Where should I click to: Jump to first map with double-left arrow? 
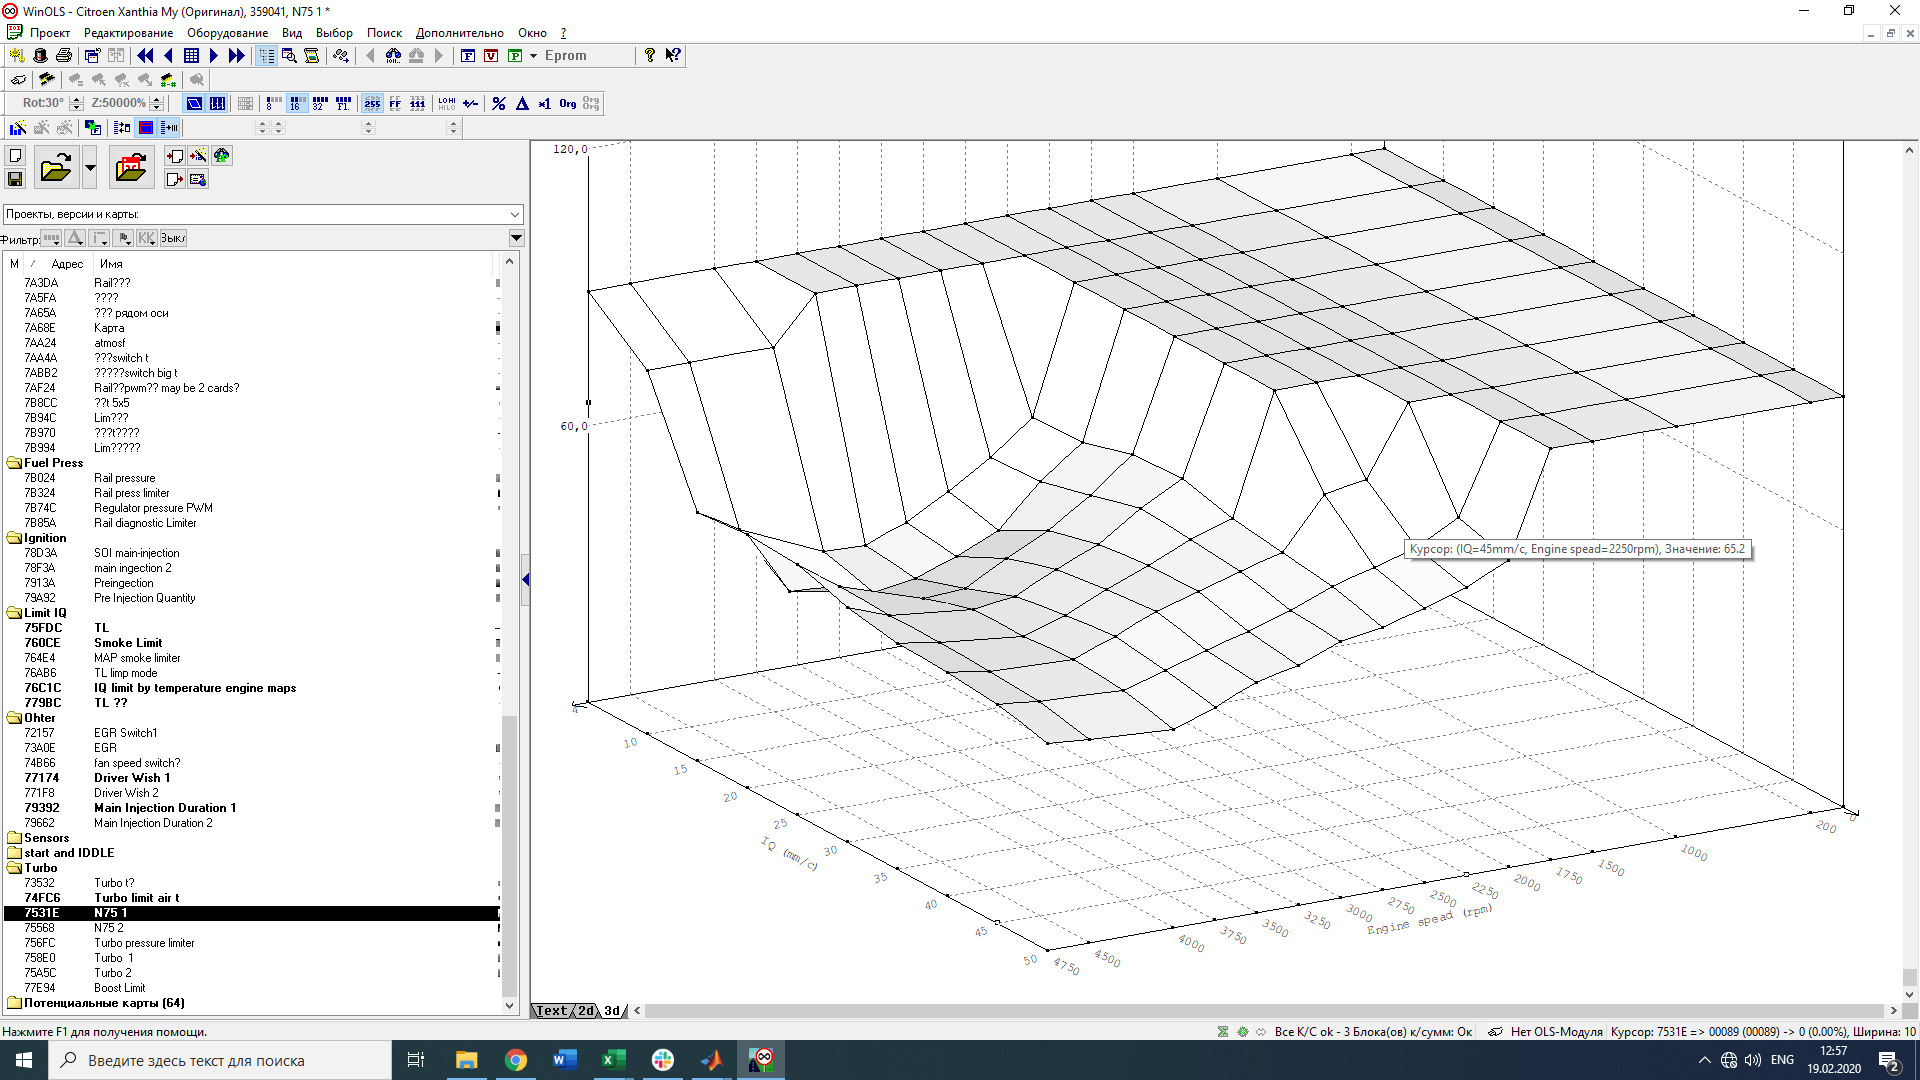[x=145, y=56]
